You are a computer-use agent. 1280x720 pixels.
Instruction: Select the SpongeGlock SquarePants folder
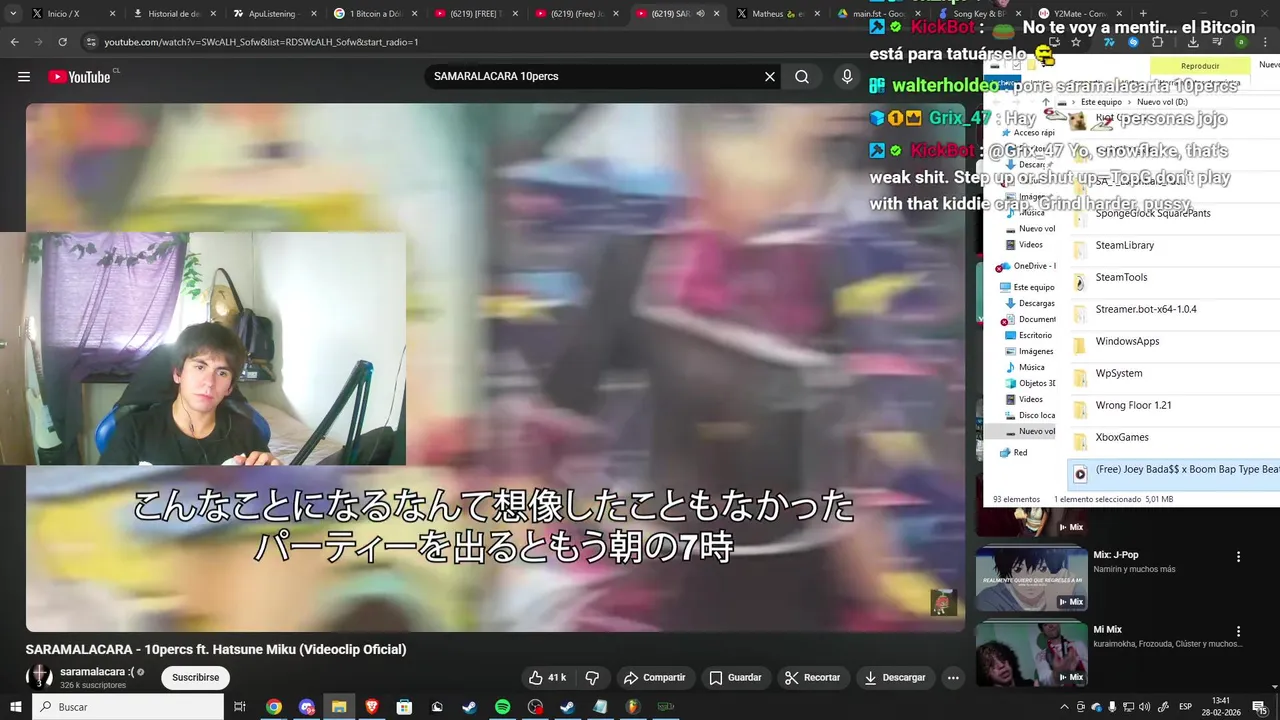(1152, 213)
